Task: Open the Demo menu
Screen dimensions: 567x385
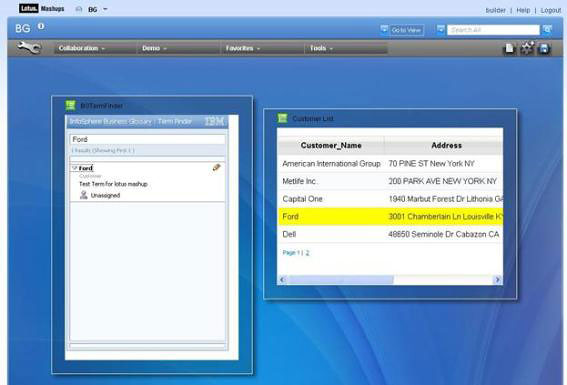Action: (154, 48)
